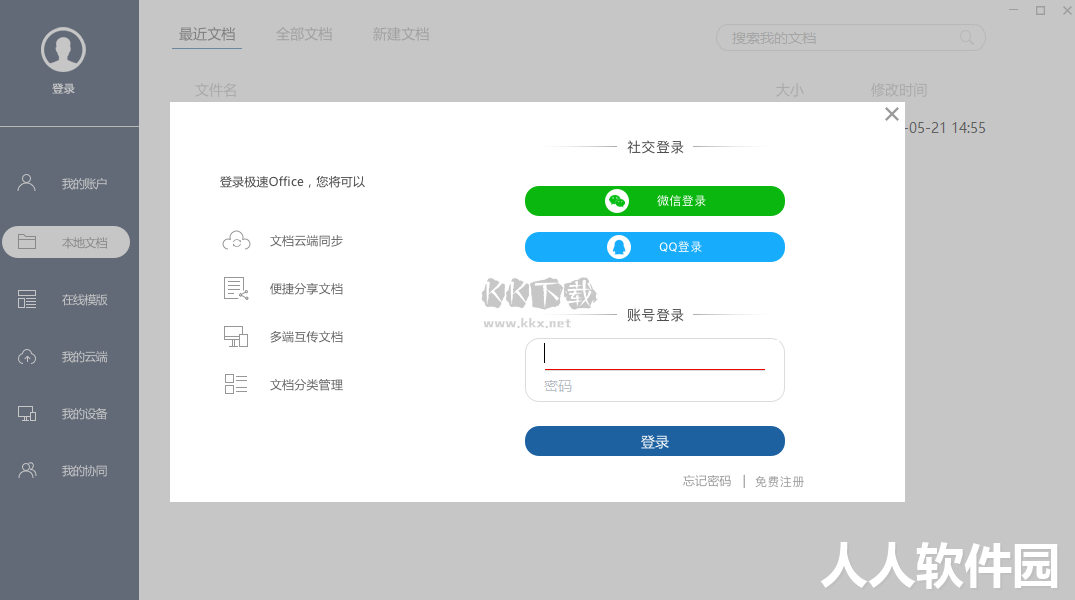Focus the search my documents field

pyautogui.click(x=851, y=38)
